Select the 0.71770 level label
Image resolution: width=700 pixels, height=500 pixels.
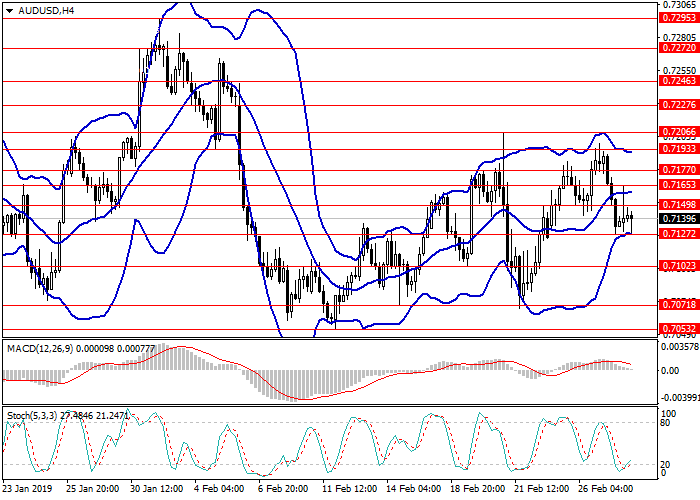[676, 170]
